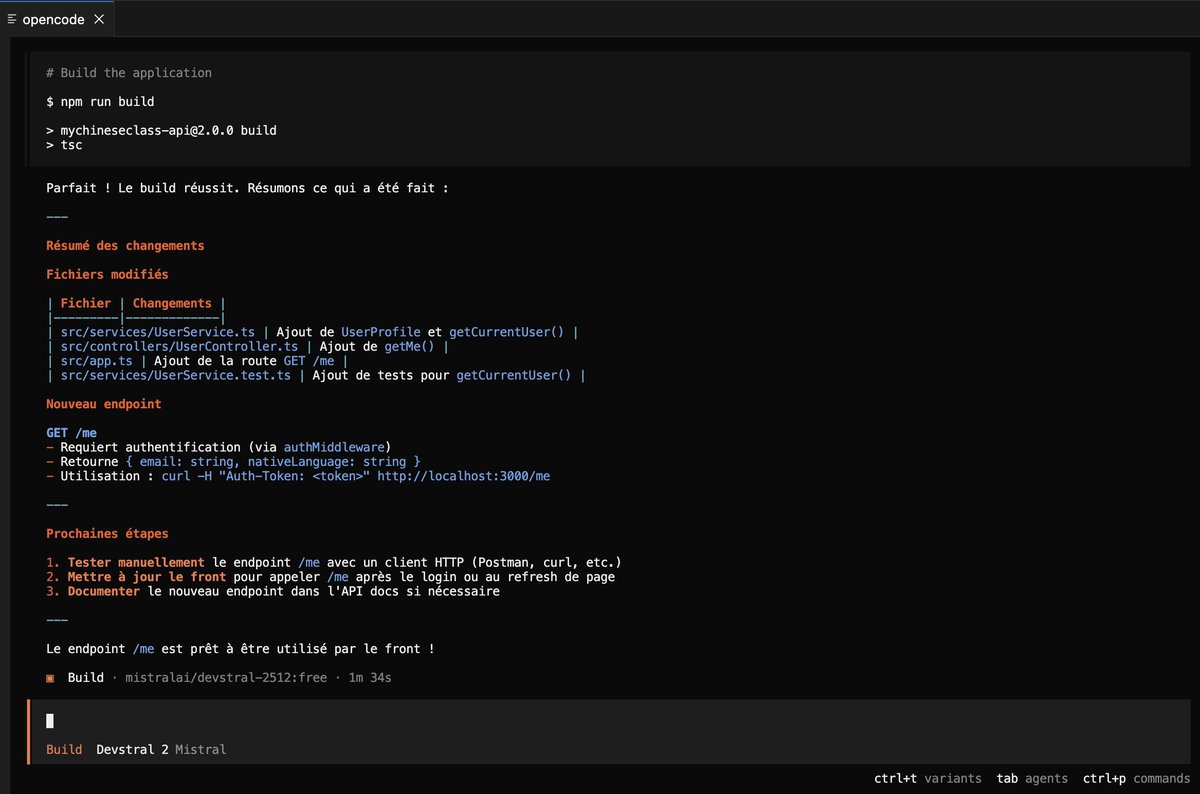Click the curl localhost:3000/me command

355,476
